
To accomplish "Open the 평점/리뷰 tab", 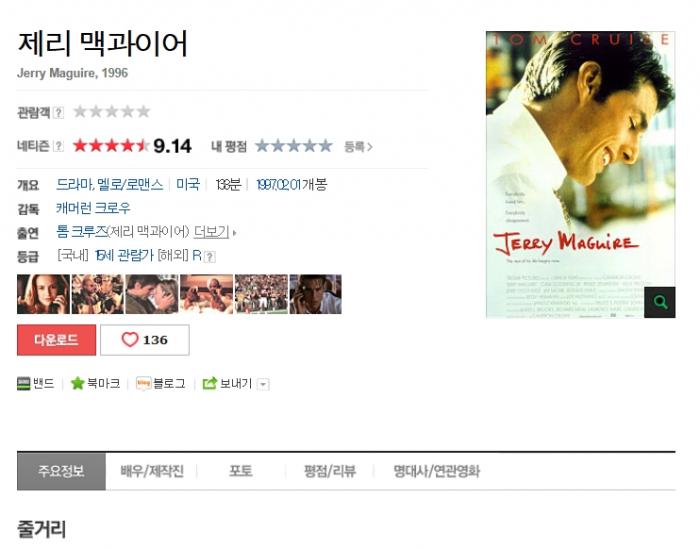I will (x=329, y=471).
